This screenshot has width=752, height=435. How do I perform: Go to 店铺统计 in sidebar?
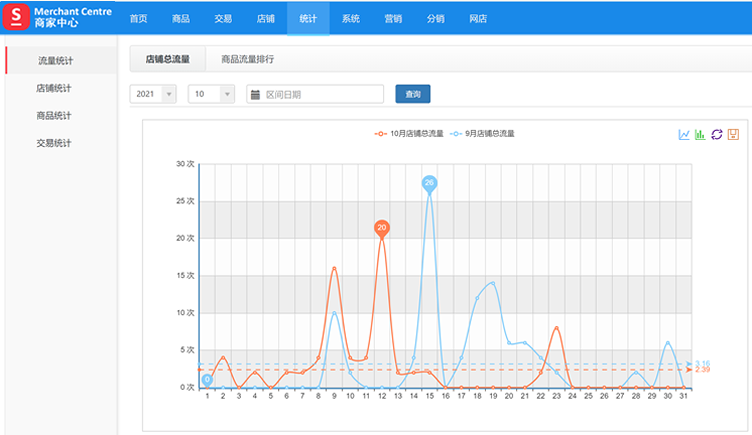pos(53,88)
